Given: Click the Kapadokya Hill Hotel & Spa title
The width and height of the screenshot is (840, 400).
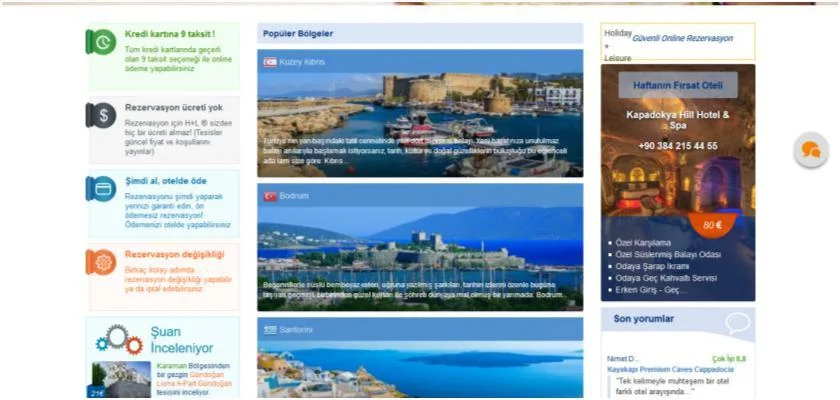Looking at the screenshot, I should [x=677, y=120].
